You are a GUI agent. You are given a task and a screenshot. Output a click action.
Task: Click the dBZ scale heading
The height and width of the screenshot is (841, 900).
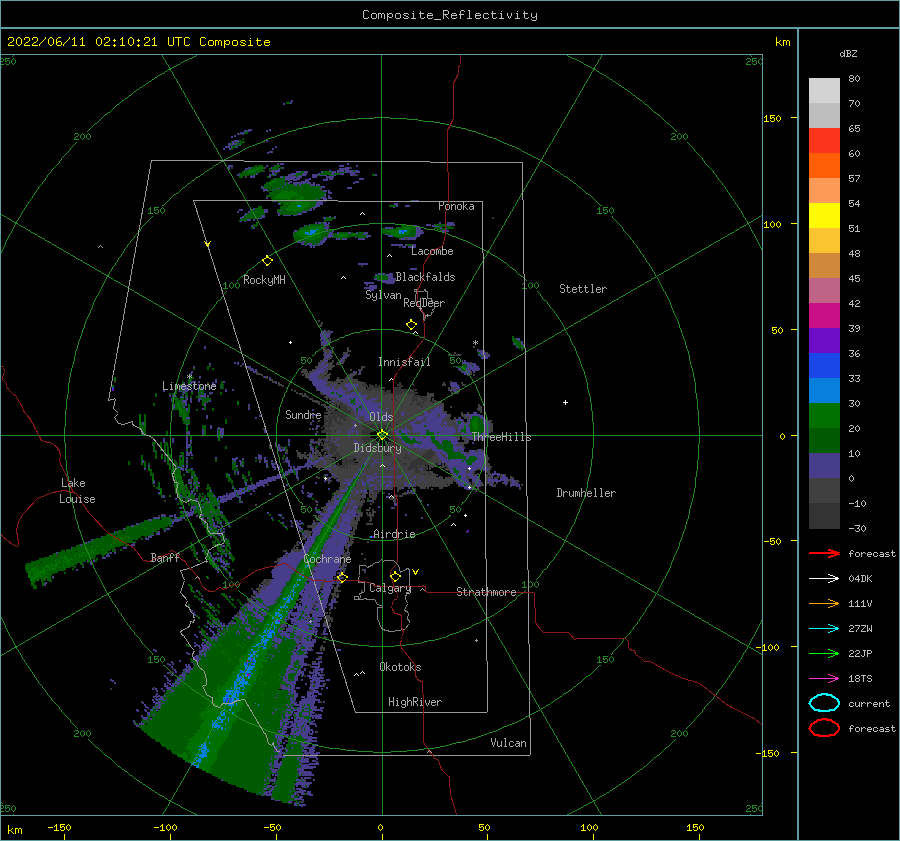pos(848,53)
